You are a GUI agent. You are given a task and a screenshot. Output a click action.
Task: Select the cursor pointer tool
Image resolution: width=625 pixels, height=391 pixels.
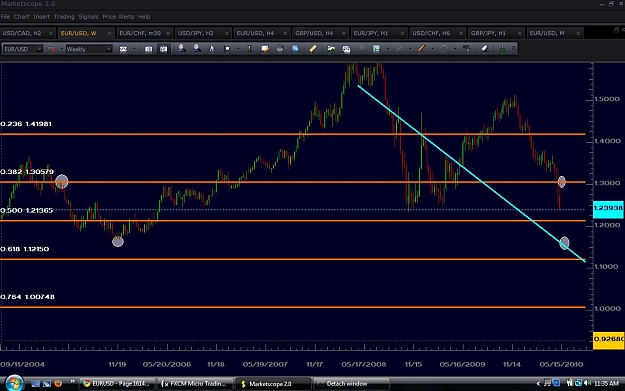click(x=212, y=49)
